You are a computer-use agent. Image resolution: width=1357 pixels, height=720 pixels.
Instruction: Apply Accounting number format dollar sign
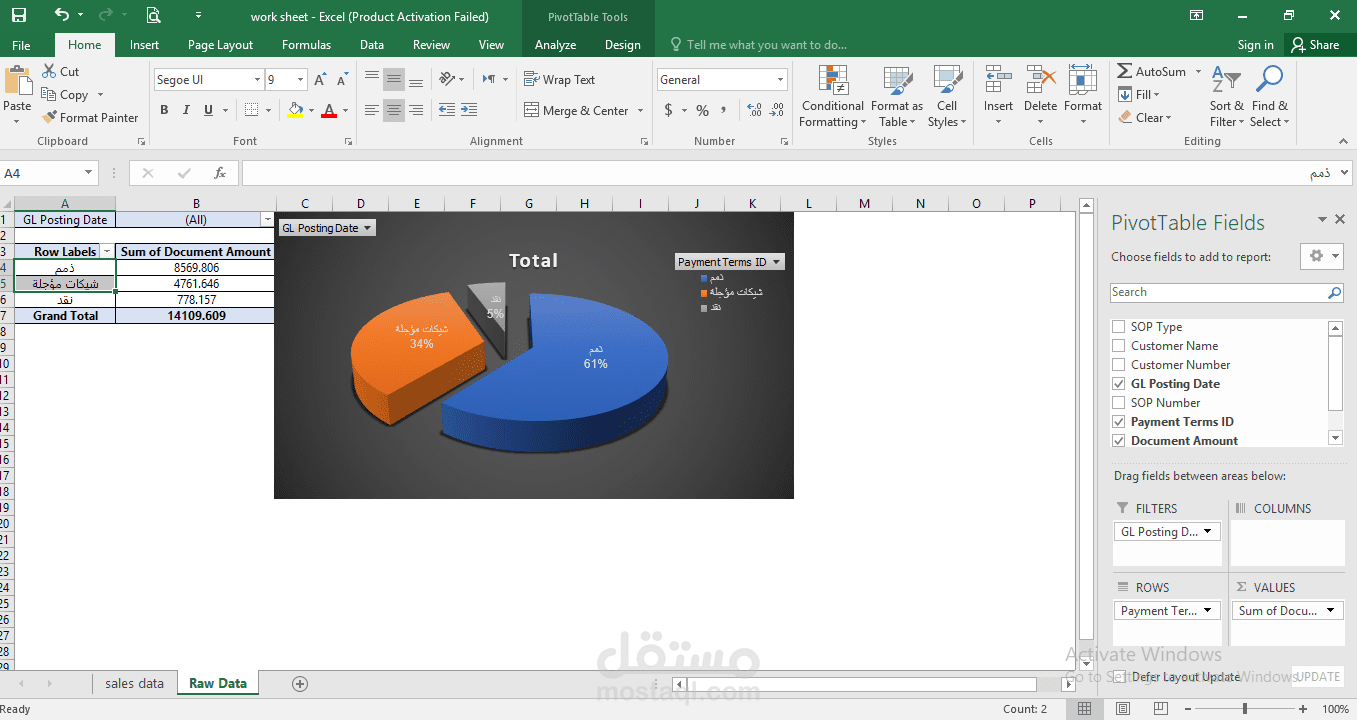[669, 110]
